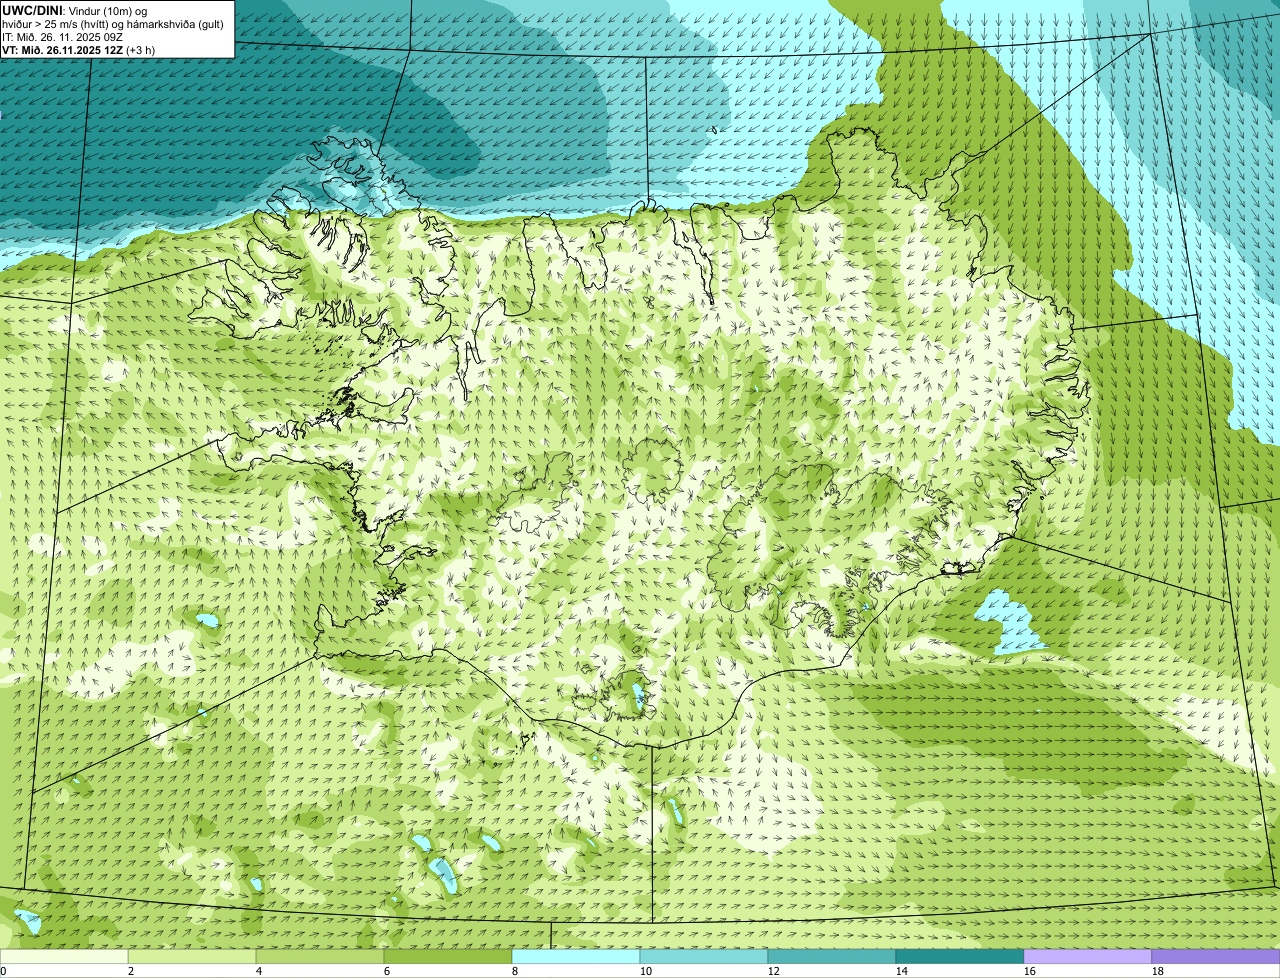Select the 10–12 m/s light teal swatch
The image size is (1280, 978).
click(x=704, y=957)
